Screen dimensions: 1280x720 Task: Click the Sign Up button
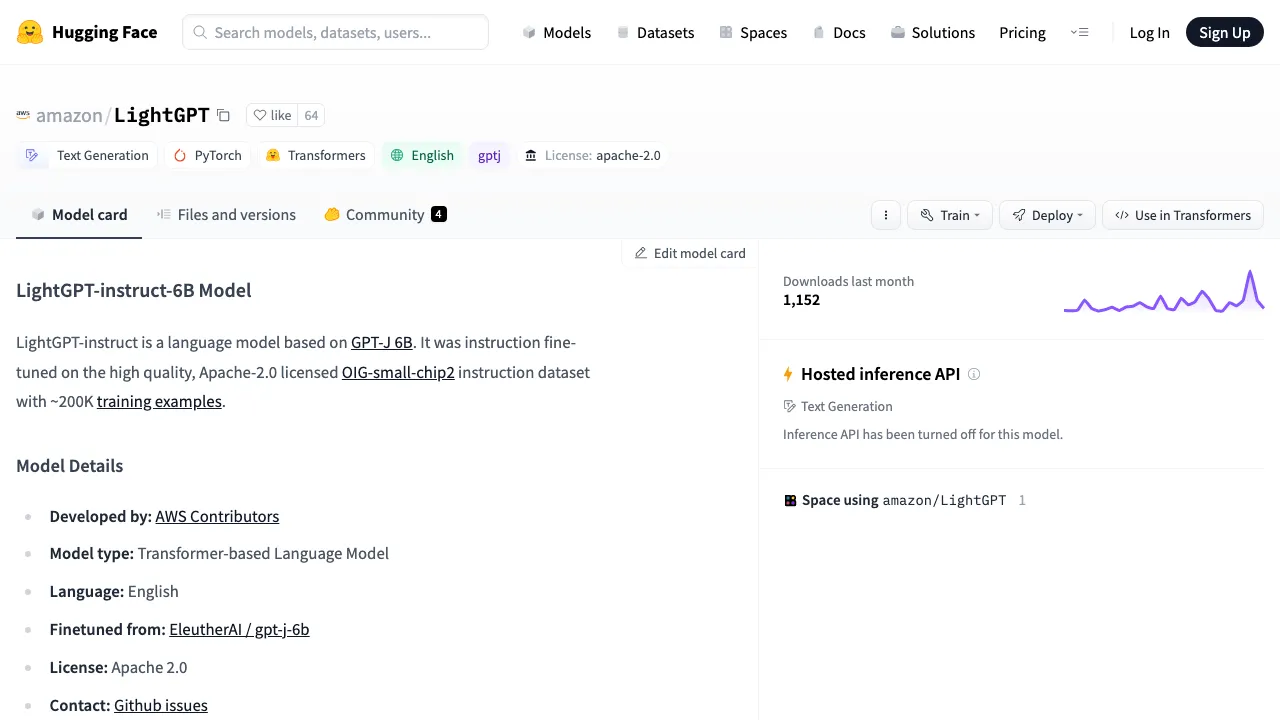(1225, 32)
